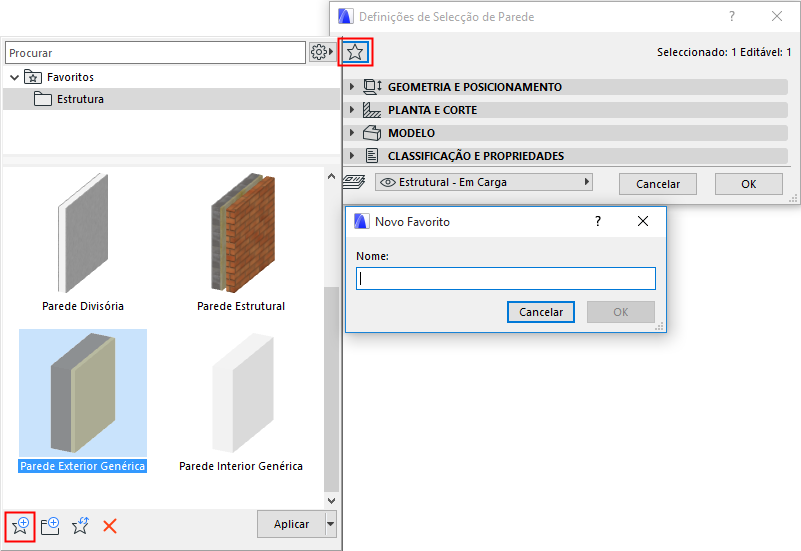Click the New Folder icon
801x551 pixels.
50,525
